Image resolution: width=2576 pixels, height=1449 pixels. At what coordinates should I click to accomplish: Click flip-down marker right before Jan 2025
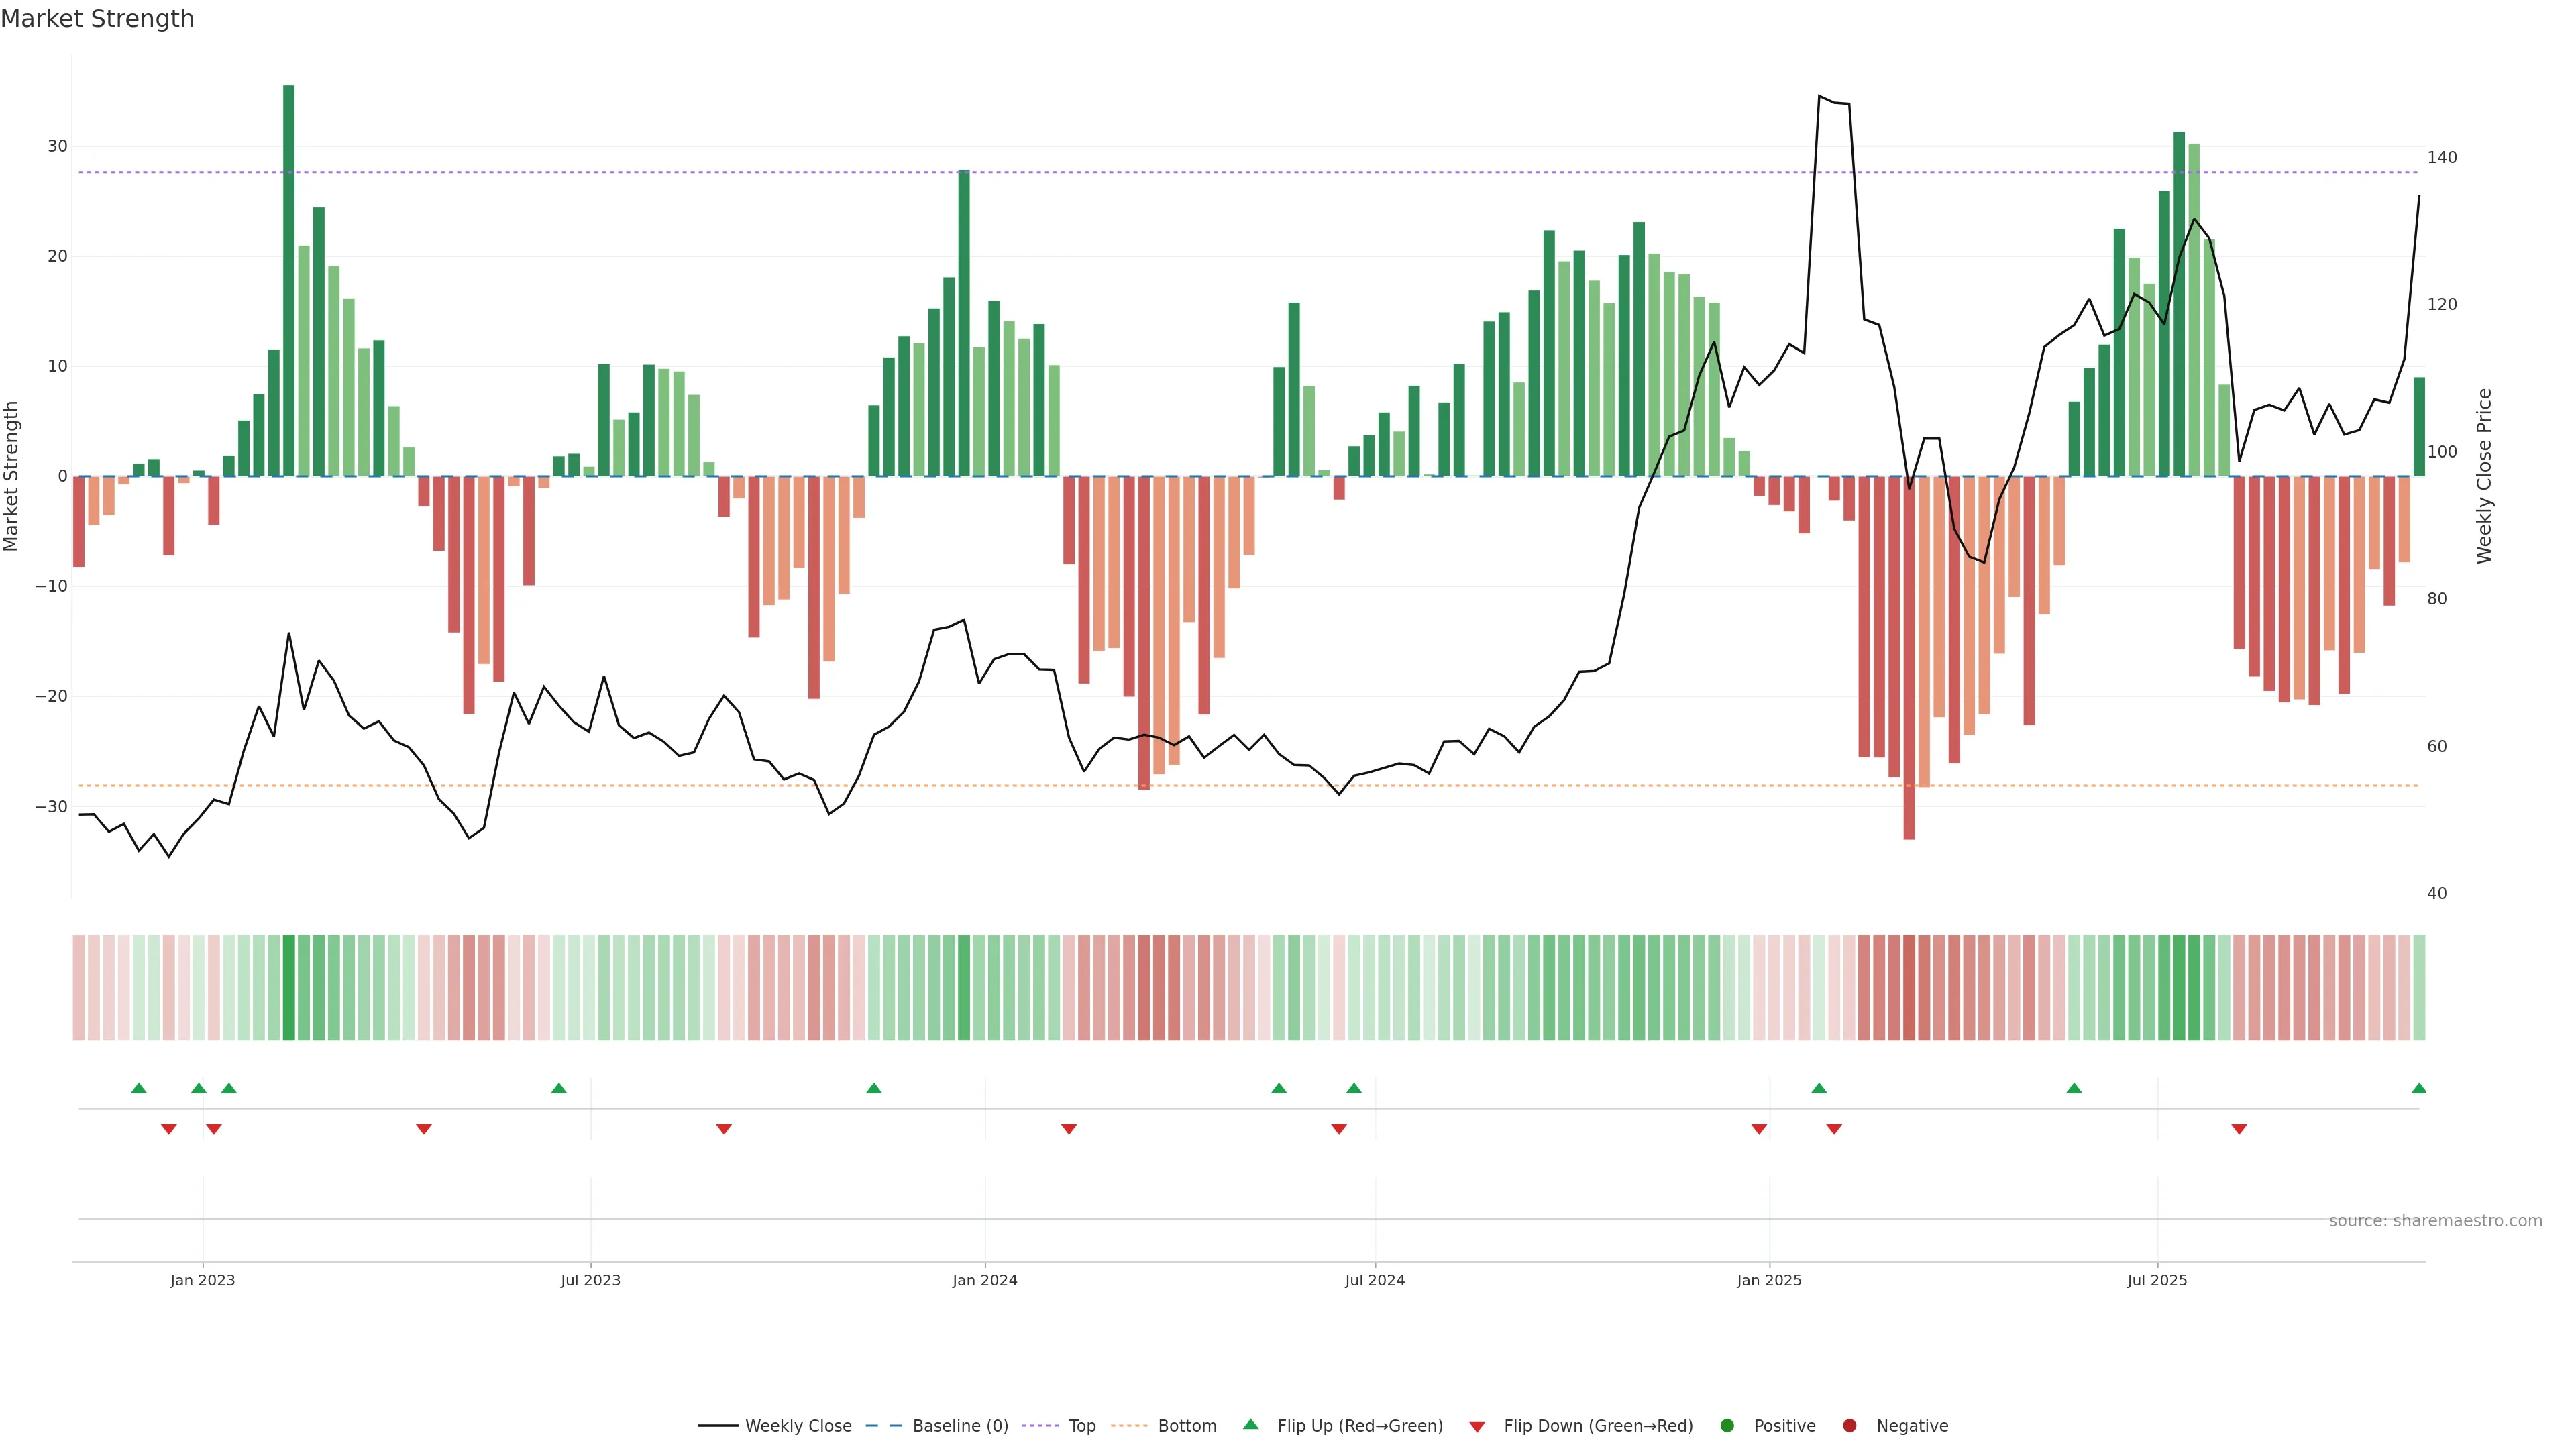[1759, 1129]
